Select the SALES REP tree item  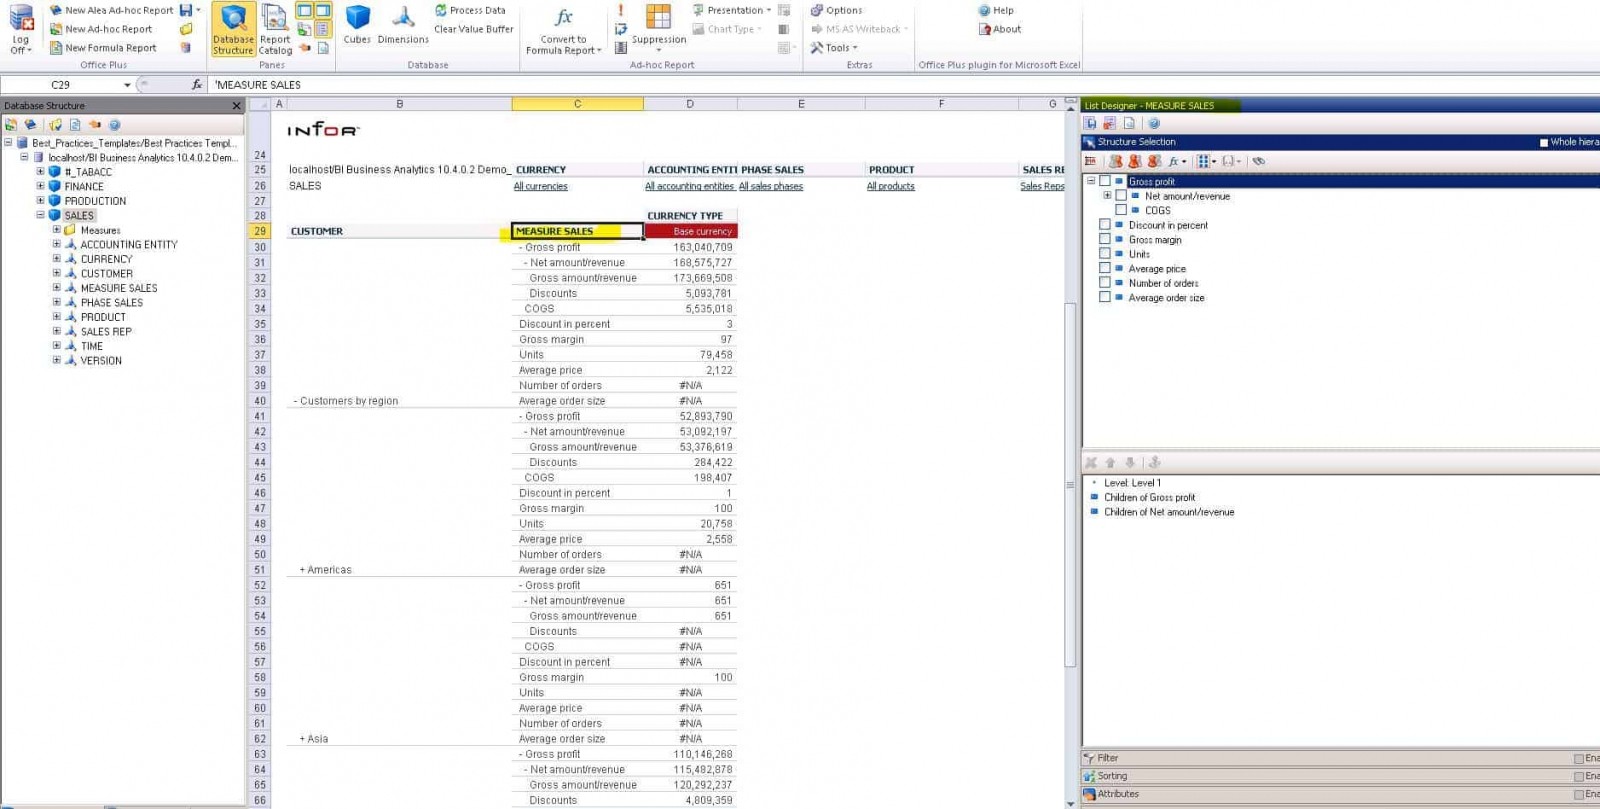105,331
